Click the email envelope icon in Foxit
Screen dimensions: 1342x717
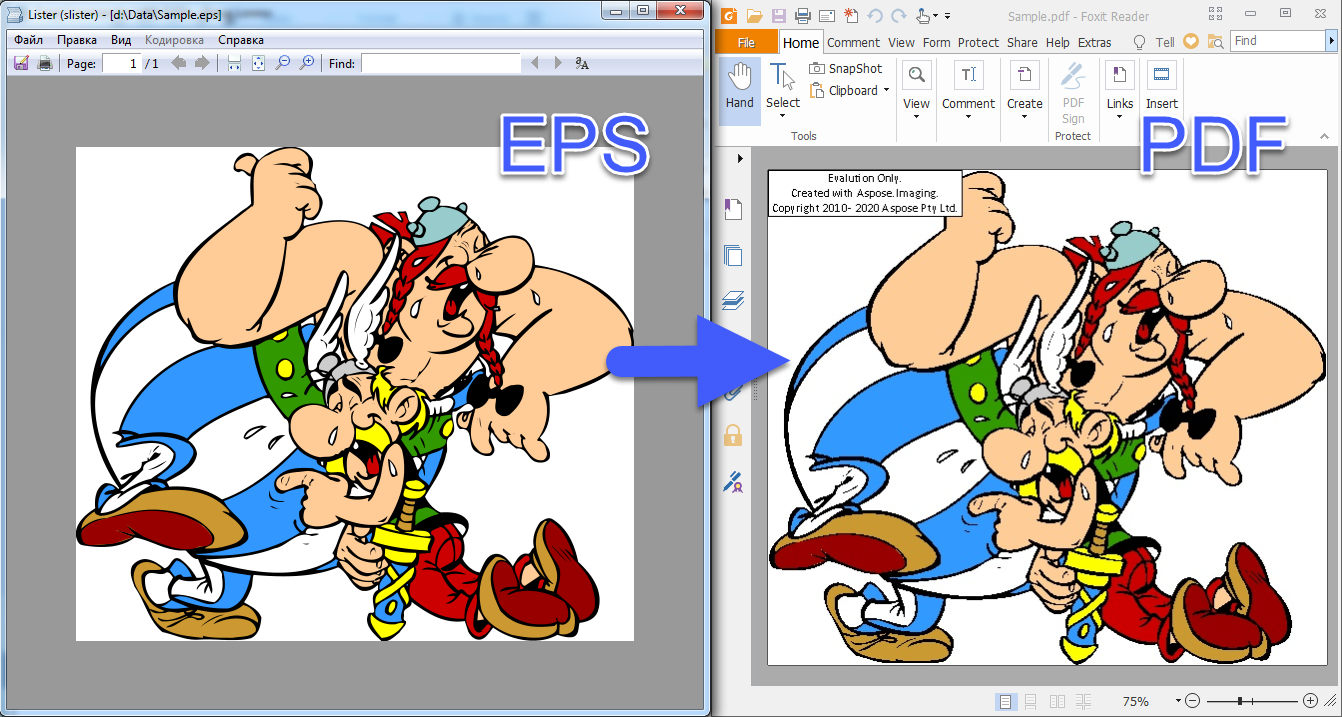coord(826,15)
